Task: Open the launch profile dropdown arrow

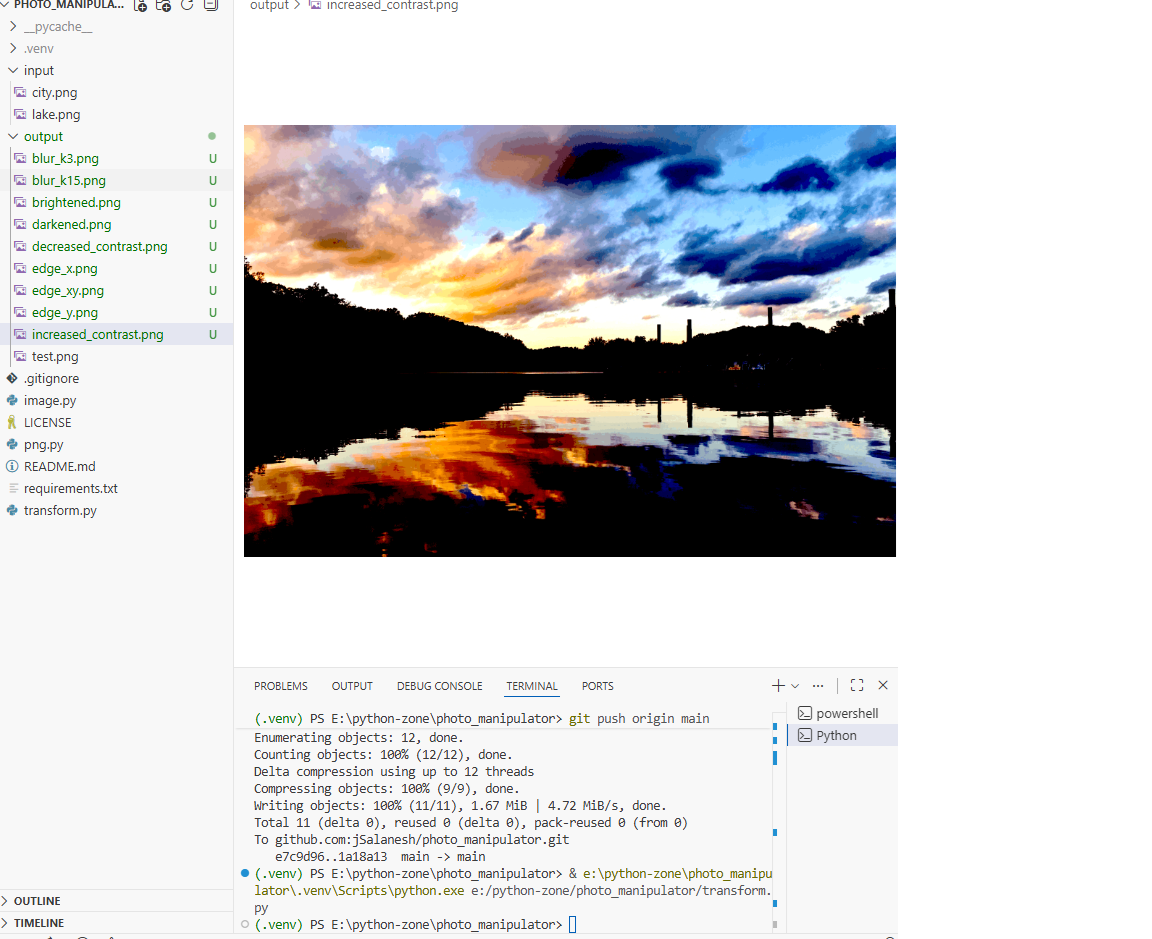Action: (795, 686)
